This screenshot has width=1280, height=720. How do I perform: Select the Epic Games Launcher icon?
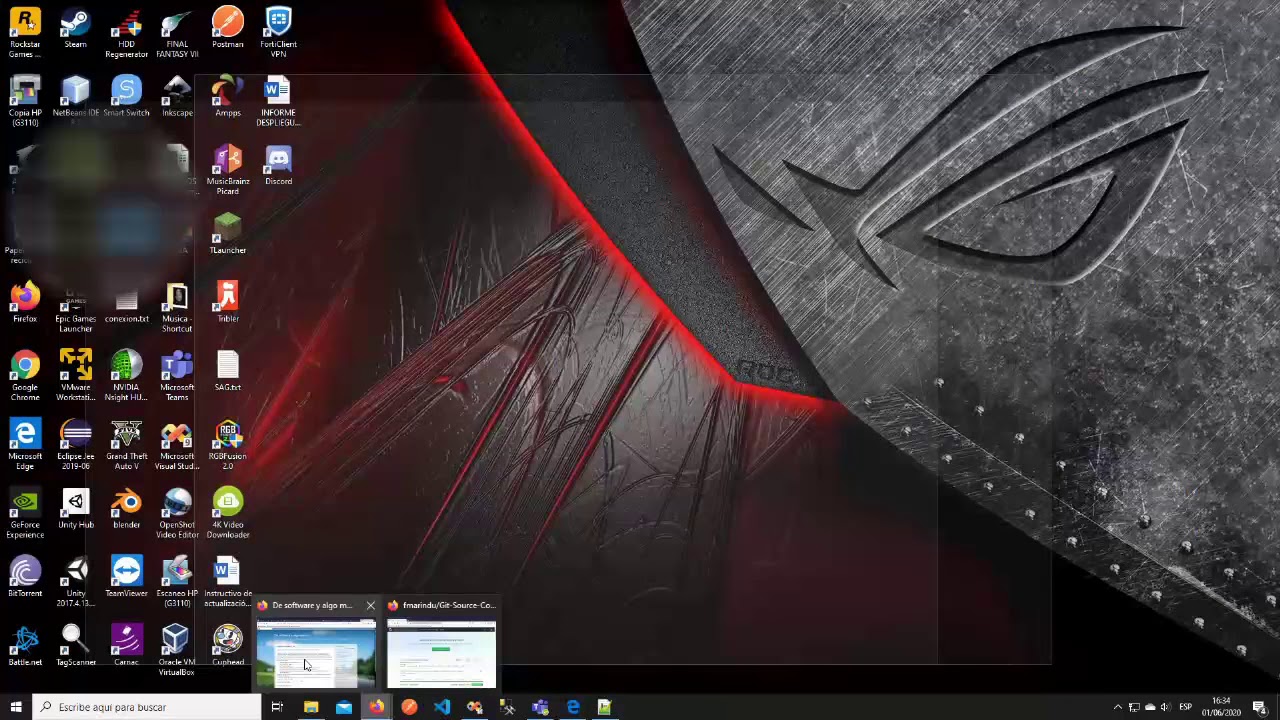click(75, 307)
